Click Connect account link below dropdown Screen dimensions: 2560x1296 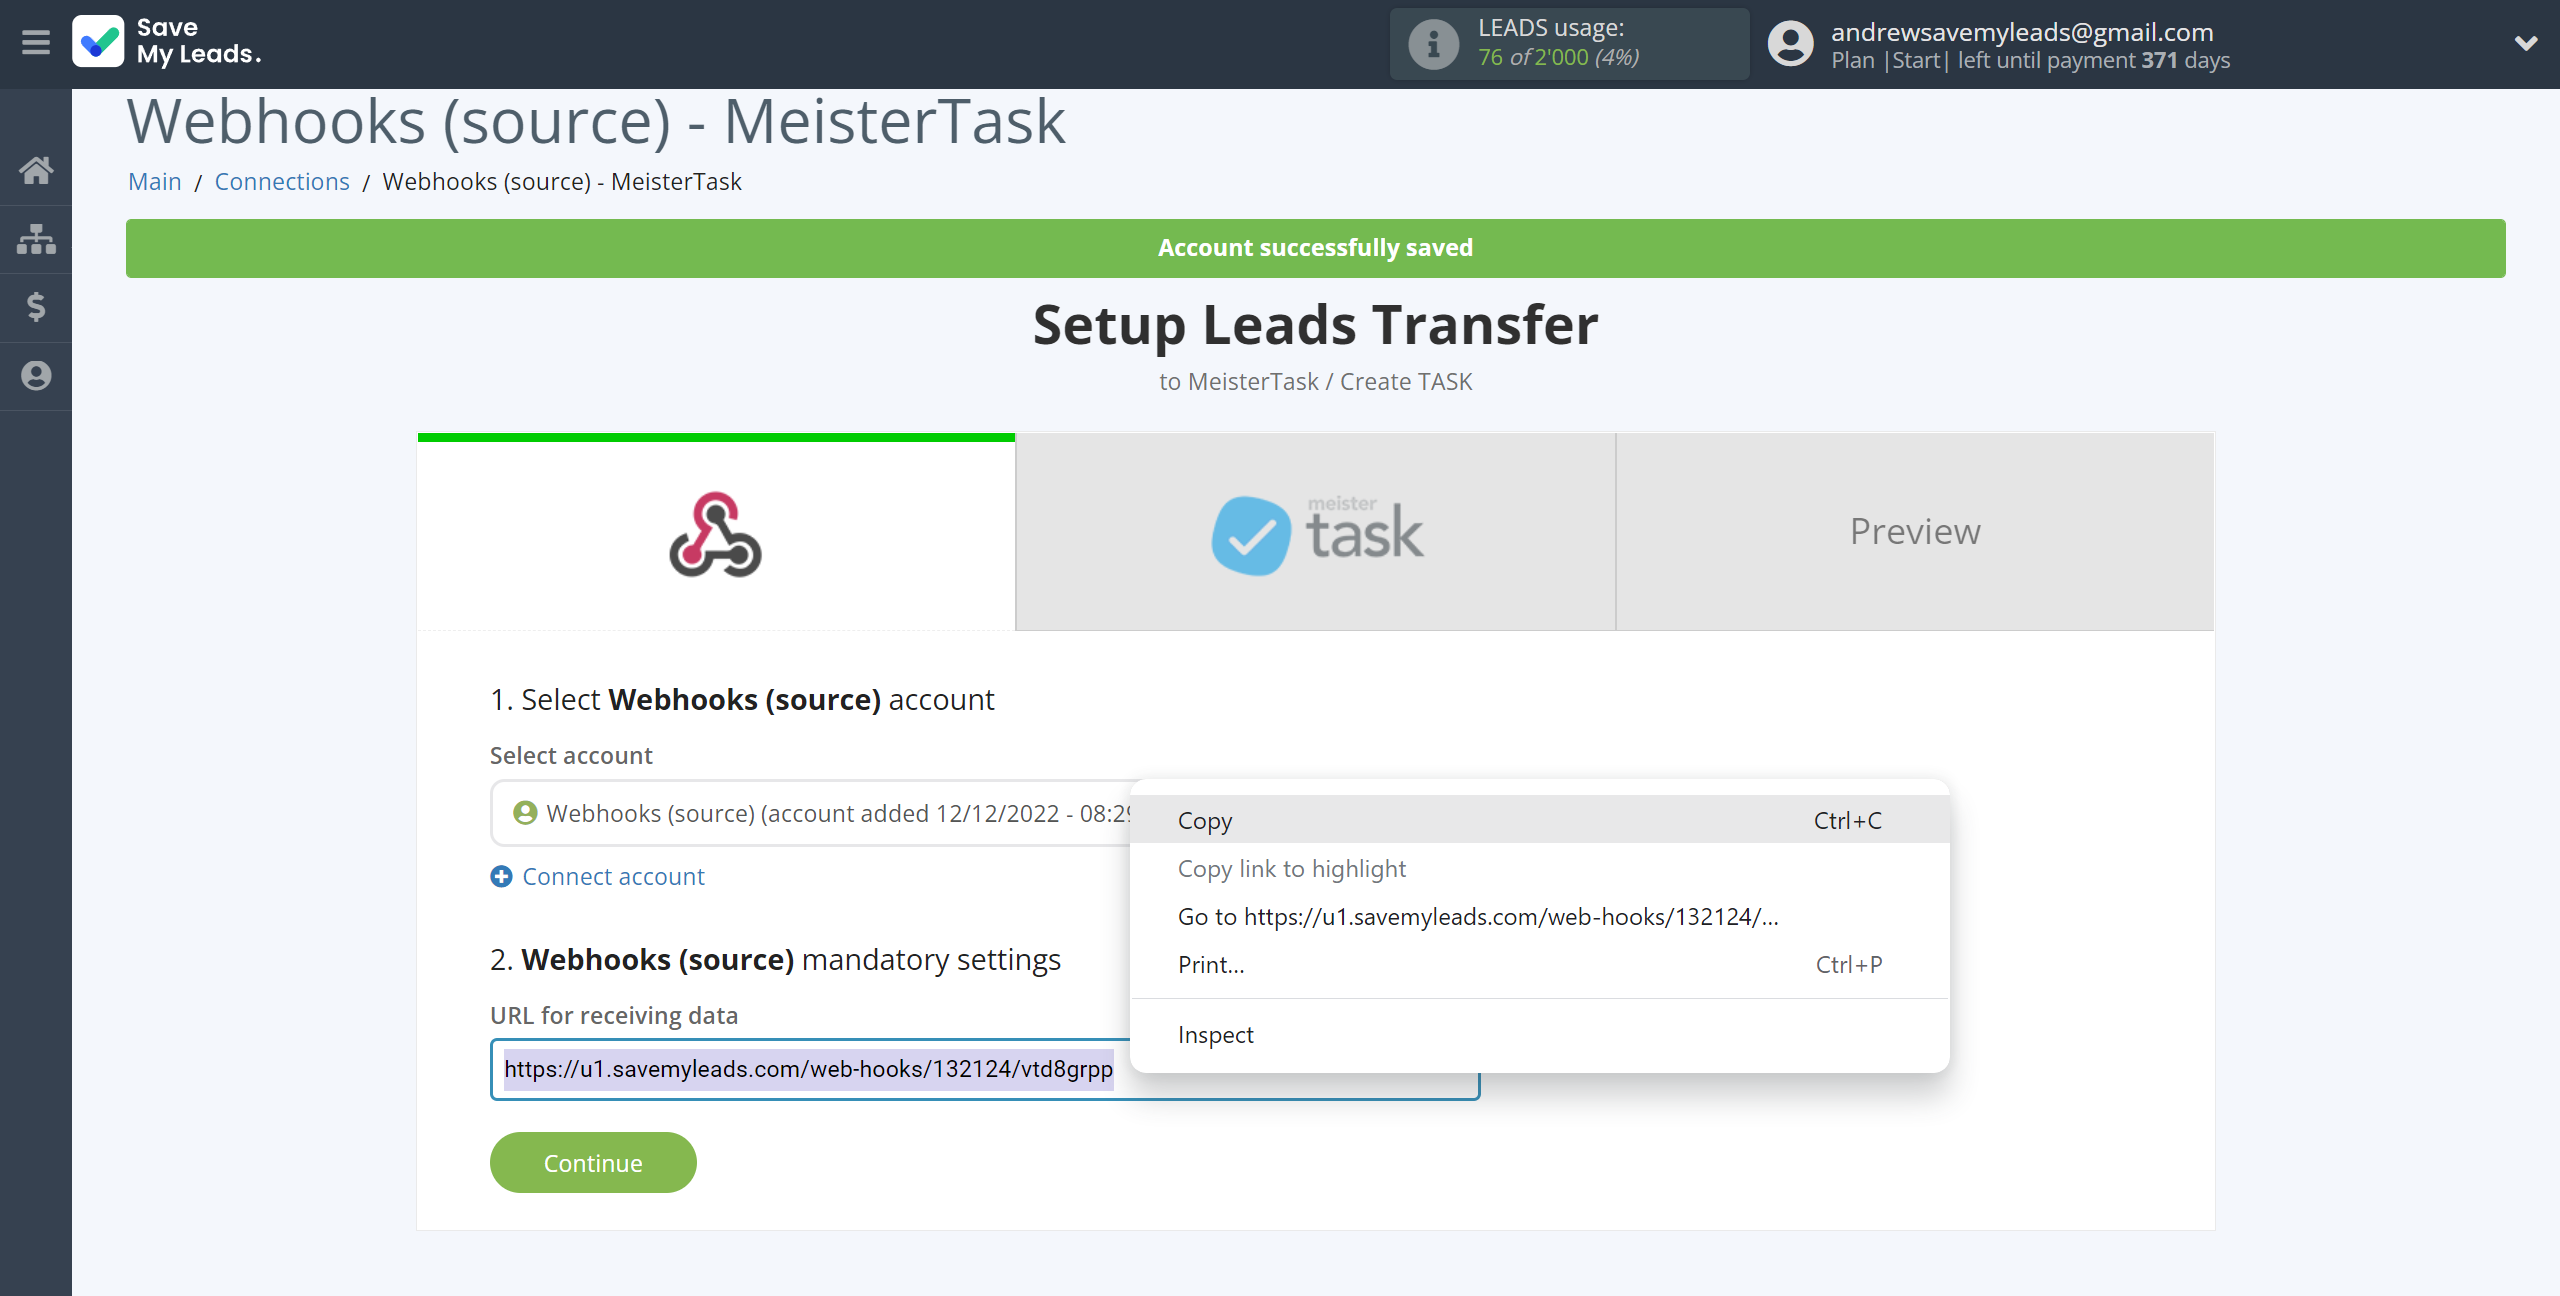605,874
